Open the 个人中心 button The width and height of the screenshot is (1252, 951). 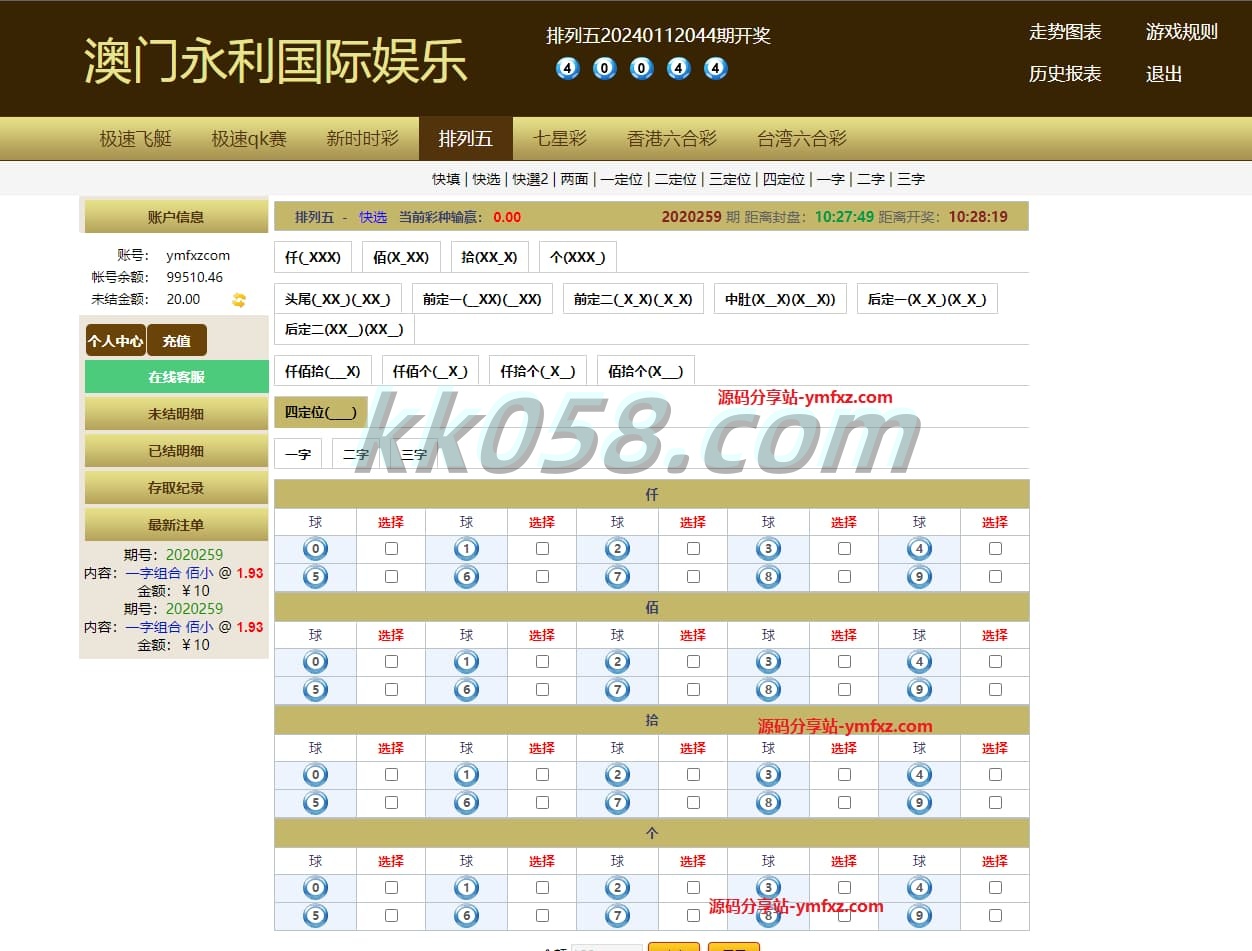pyautogui.click(x=116, y=341)
